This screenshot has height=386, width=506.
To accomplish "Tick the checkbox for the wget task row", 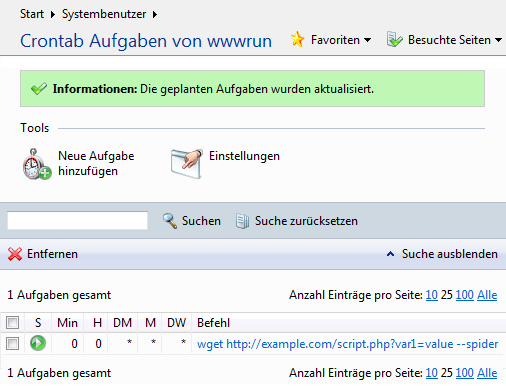I will [x=13, y=343].
